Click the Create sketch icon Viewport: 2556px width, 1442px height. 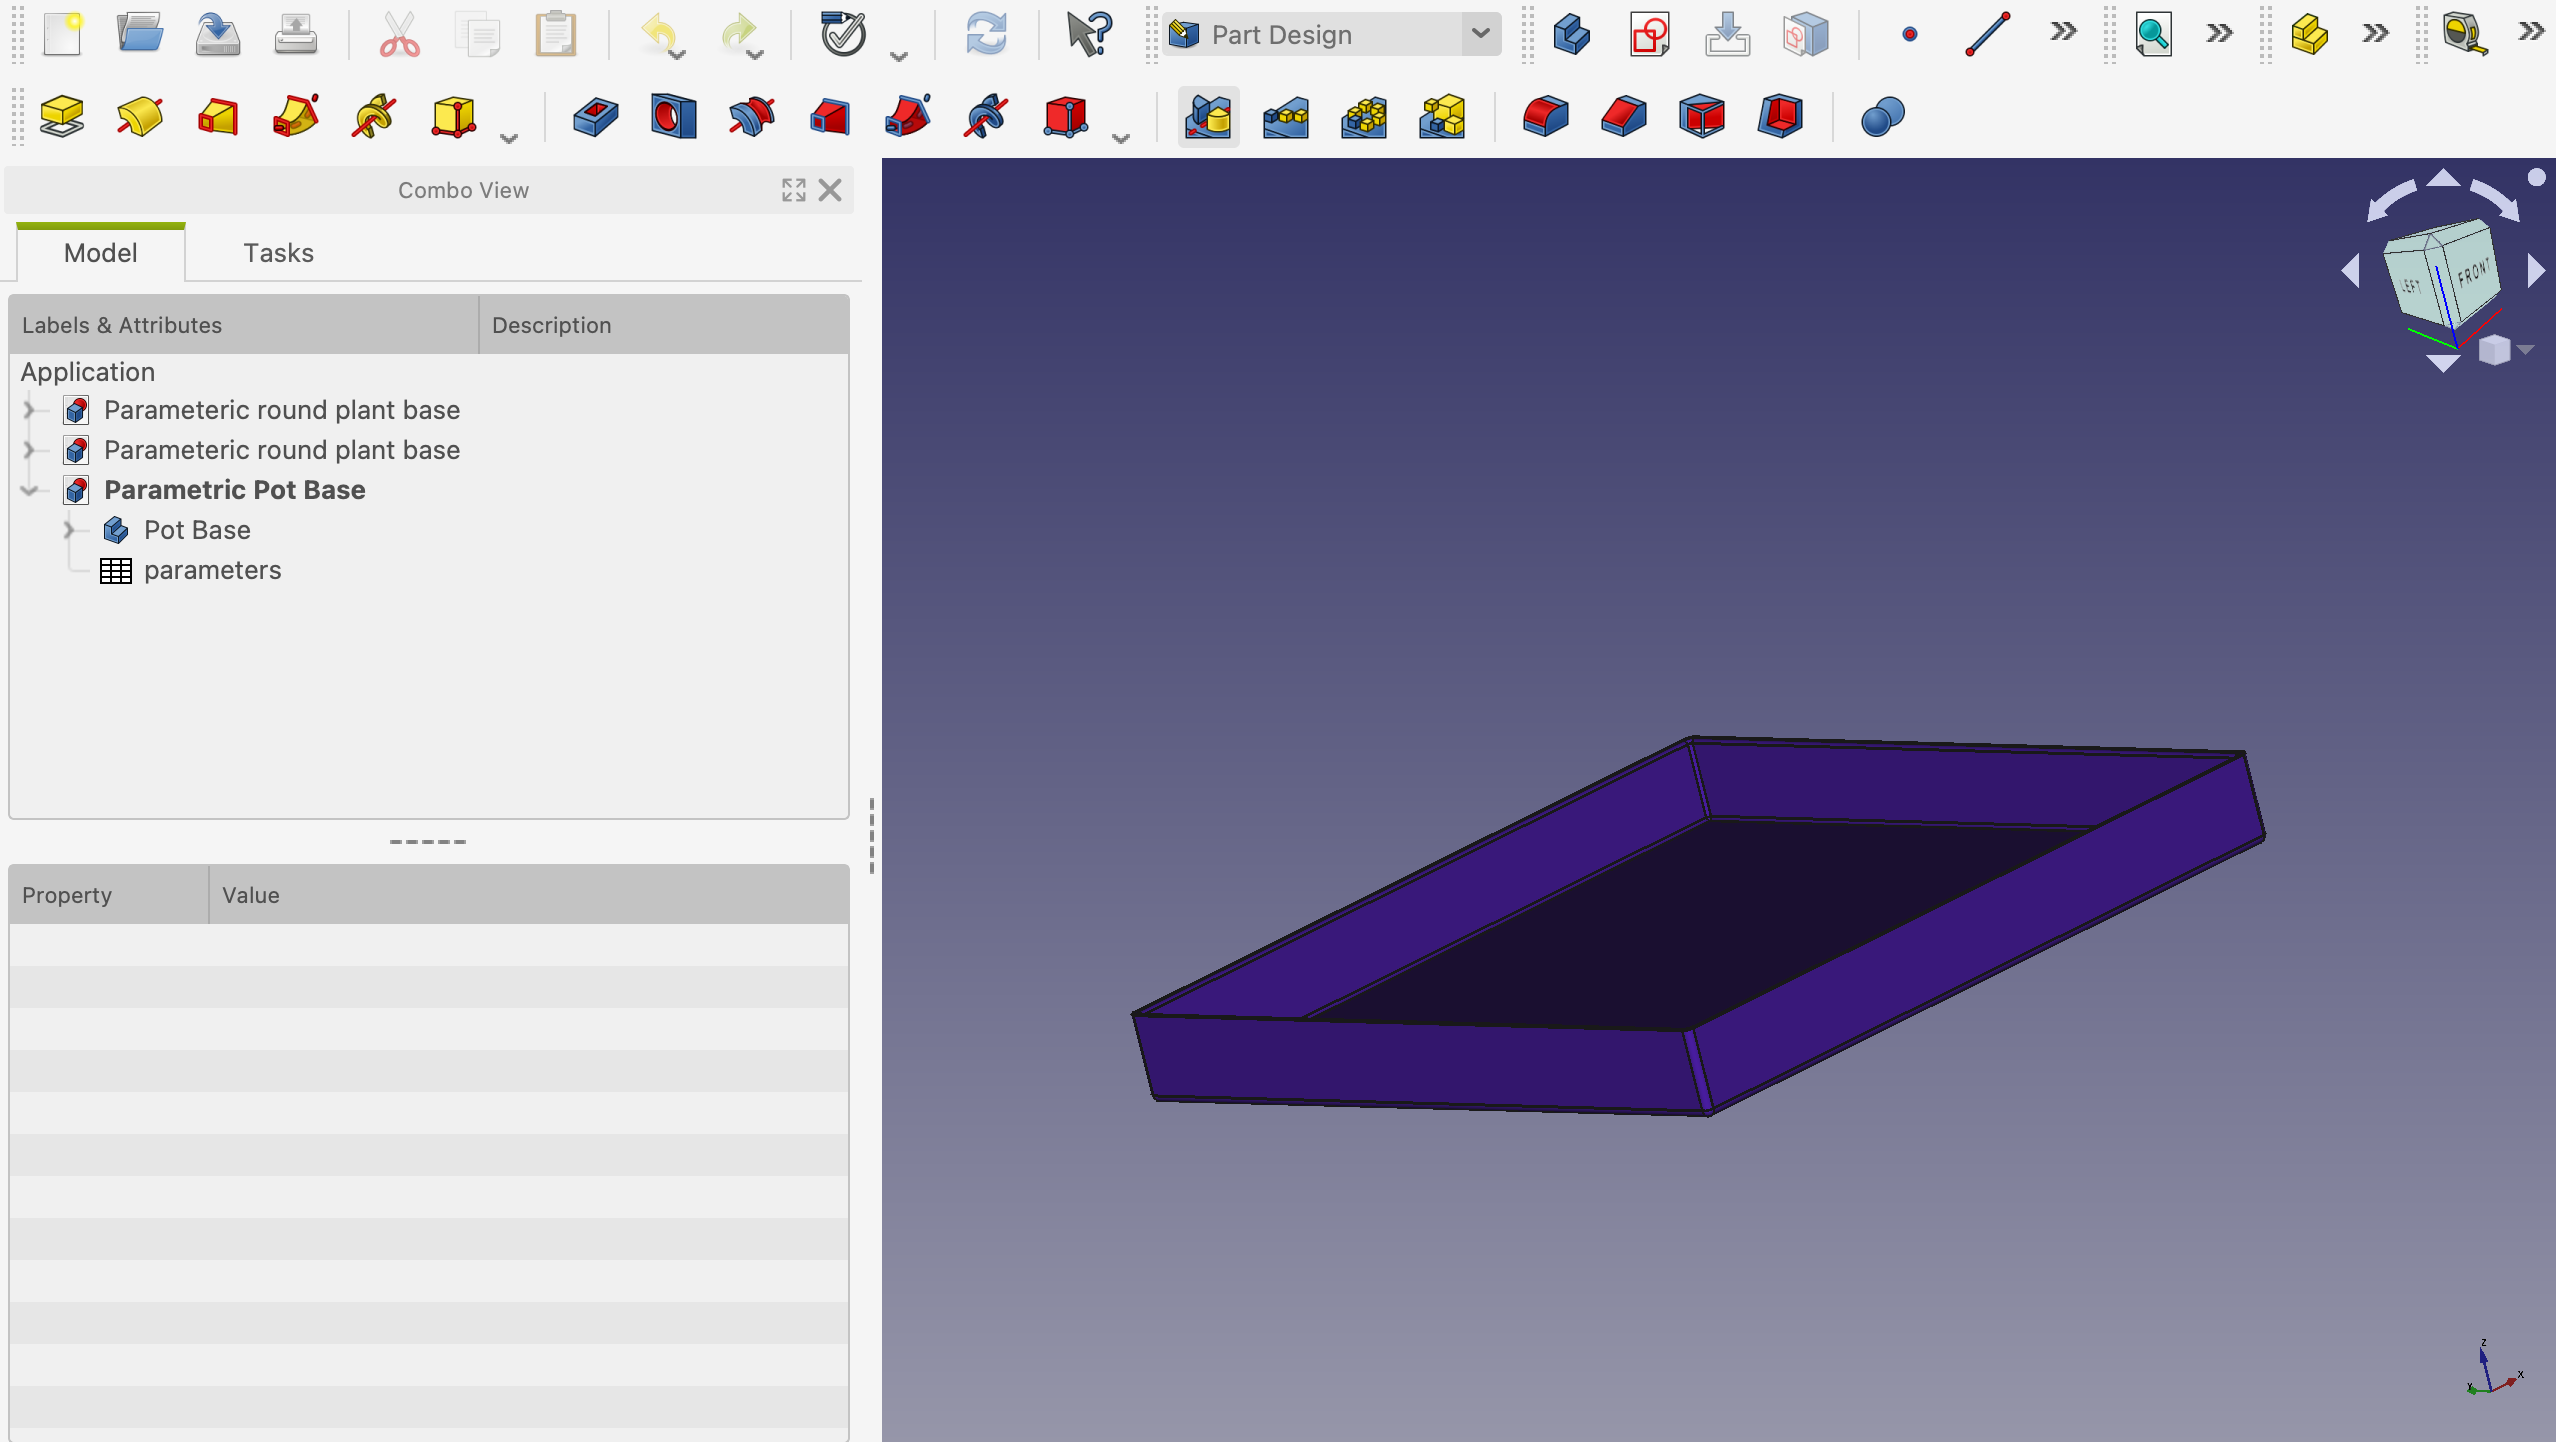click(x=1650, y=35)
